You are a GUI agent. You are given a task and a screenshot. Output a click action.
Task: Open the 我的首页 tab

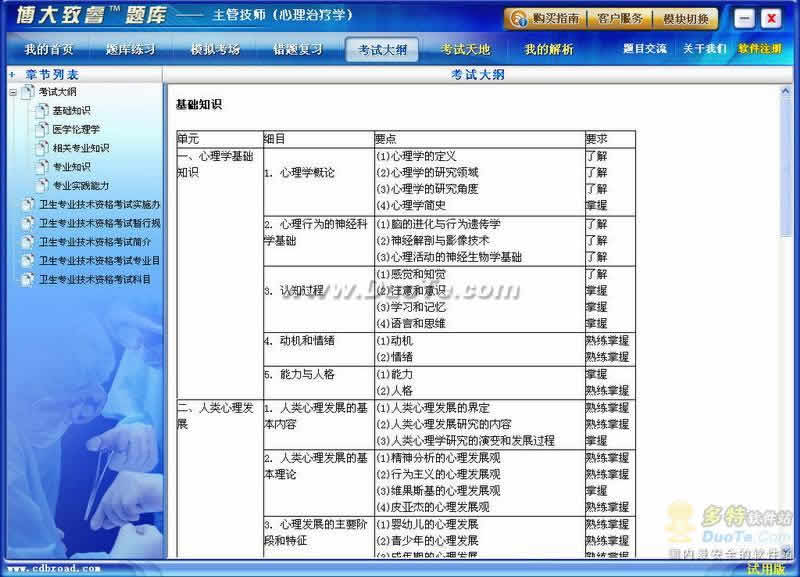click(x=49, y=49)
